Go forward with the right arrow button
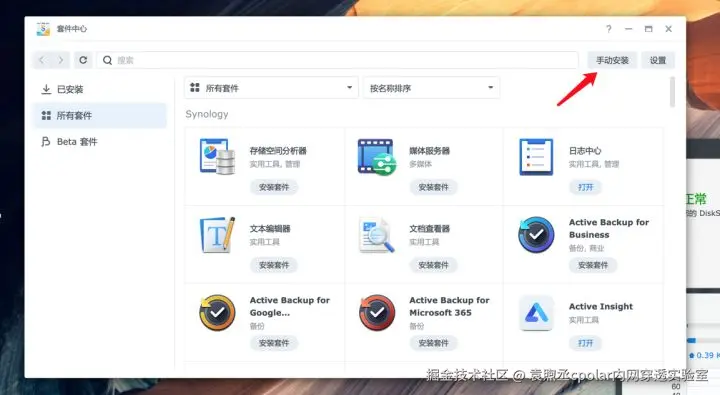The width and height of the screenshot is (720, 395). 61,60
